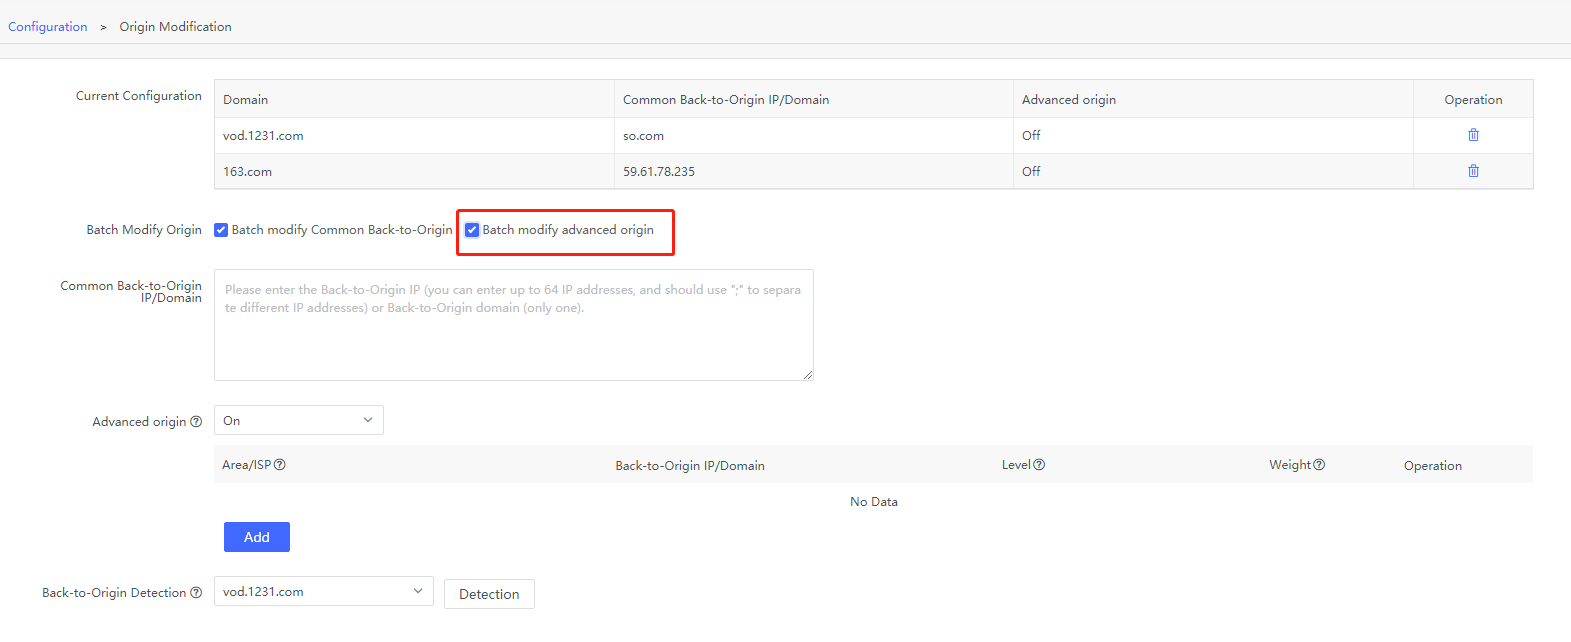The height and width of the screenshot is (642, 1571).
Task: Open the Back-to-Origin Detection domain dropdown
Action: [x=323, y=592]
